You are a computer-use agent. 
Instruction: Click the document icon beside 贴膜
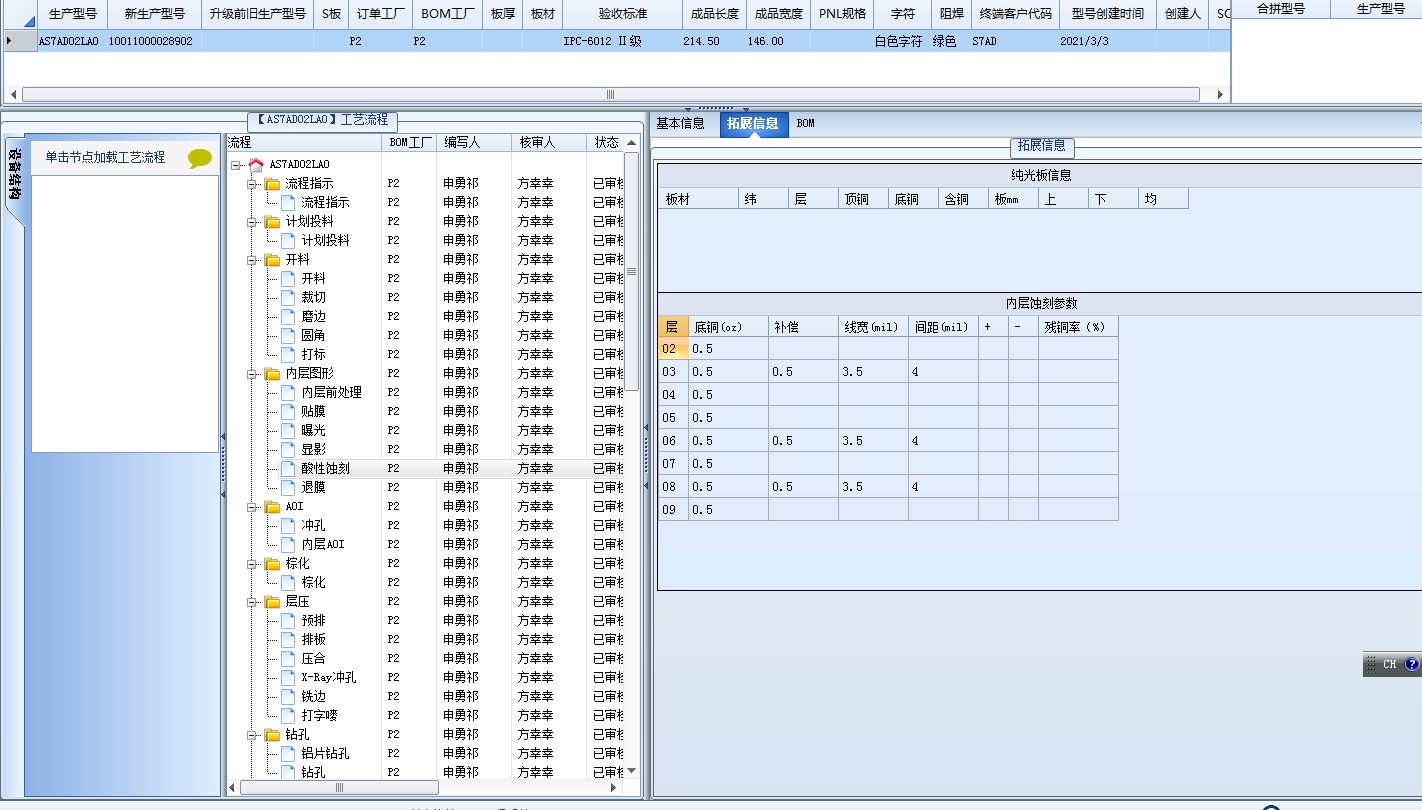(288, 411)
